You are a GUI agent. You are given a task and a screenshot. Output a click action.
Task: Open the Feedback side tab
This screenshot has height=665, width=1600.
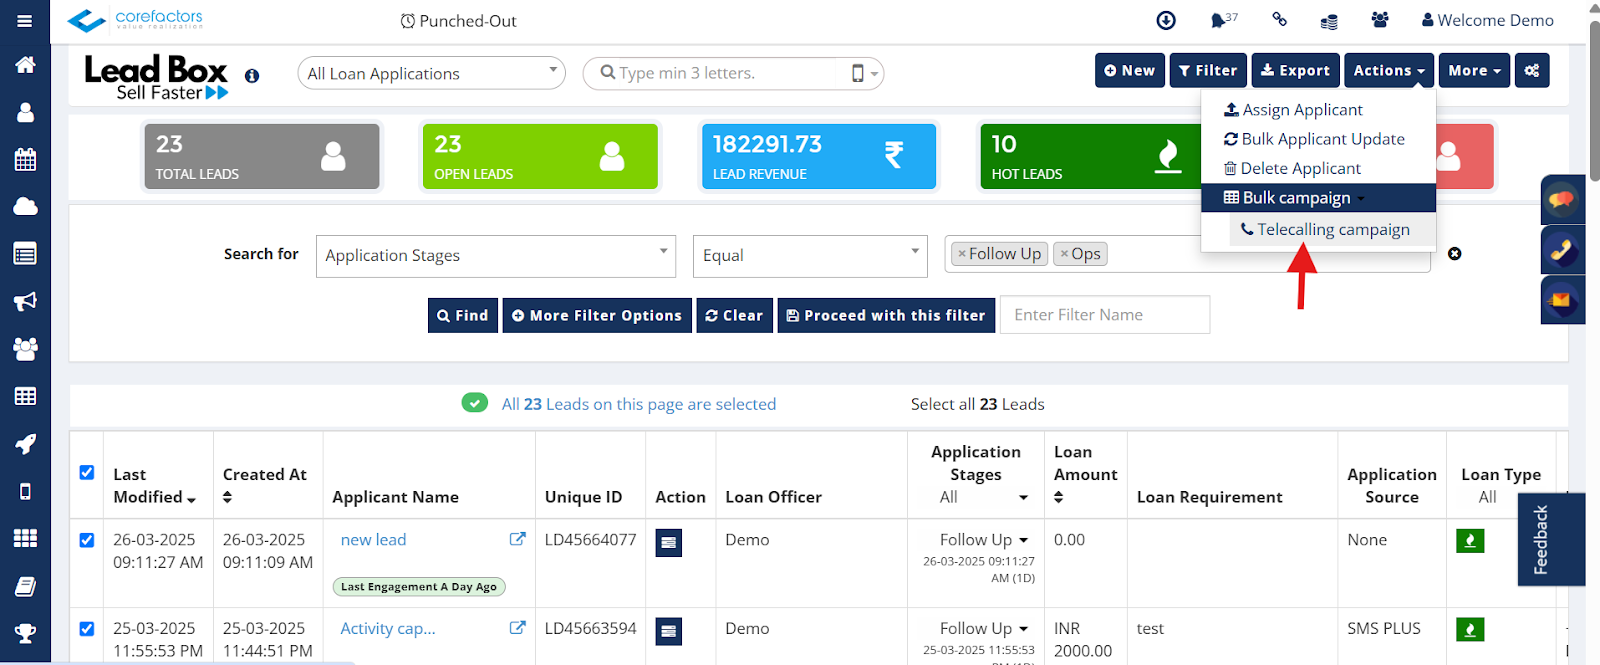coord(1551,539)
